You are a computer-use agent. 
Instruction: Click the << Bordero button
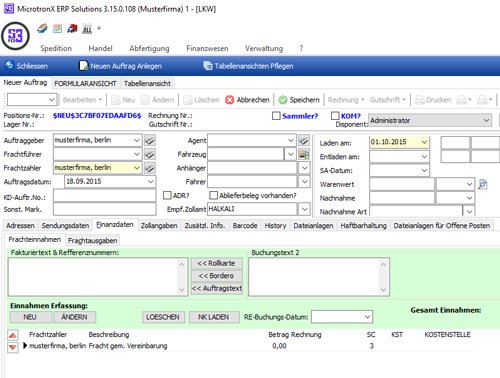pos(216,276)
